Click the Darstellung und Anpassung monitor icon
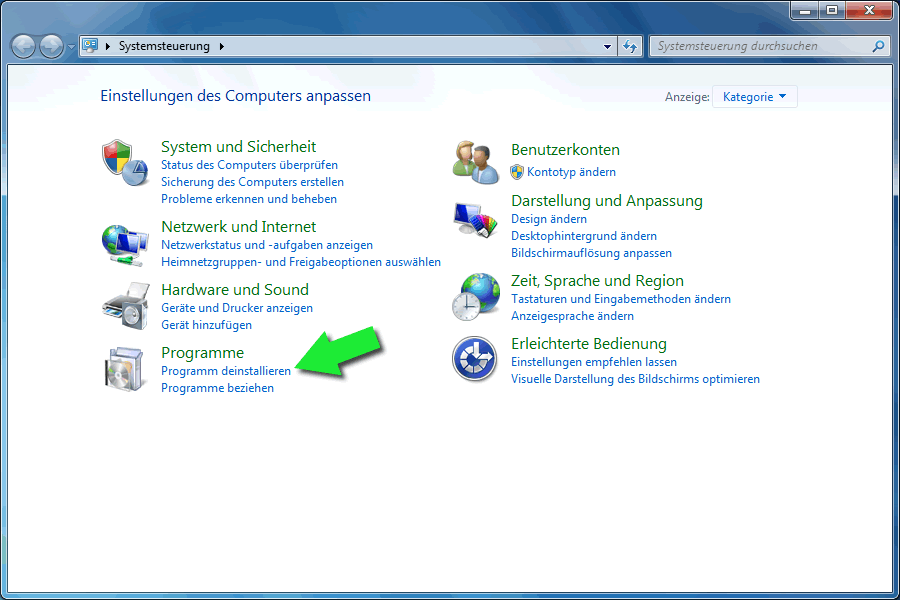This screenshot has width=900, height=600. point(475,220)
